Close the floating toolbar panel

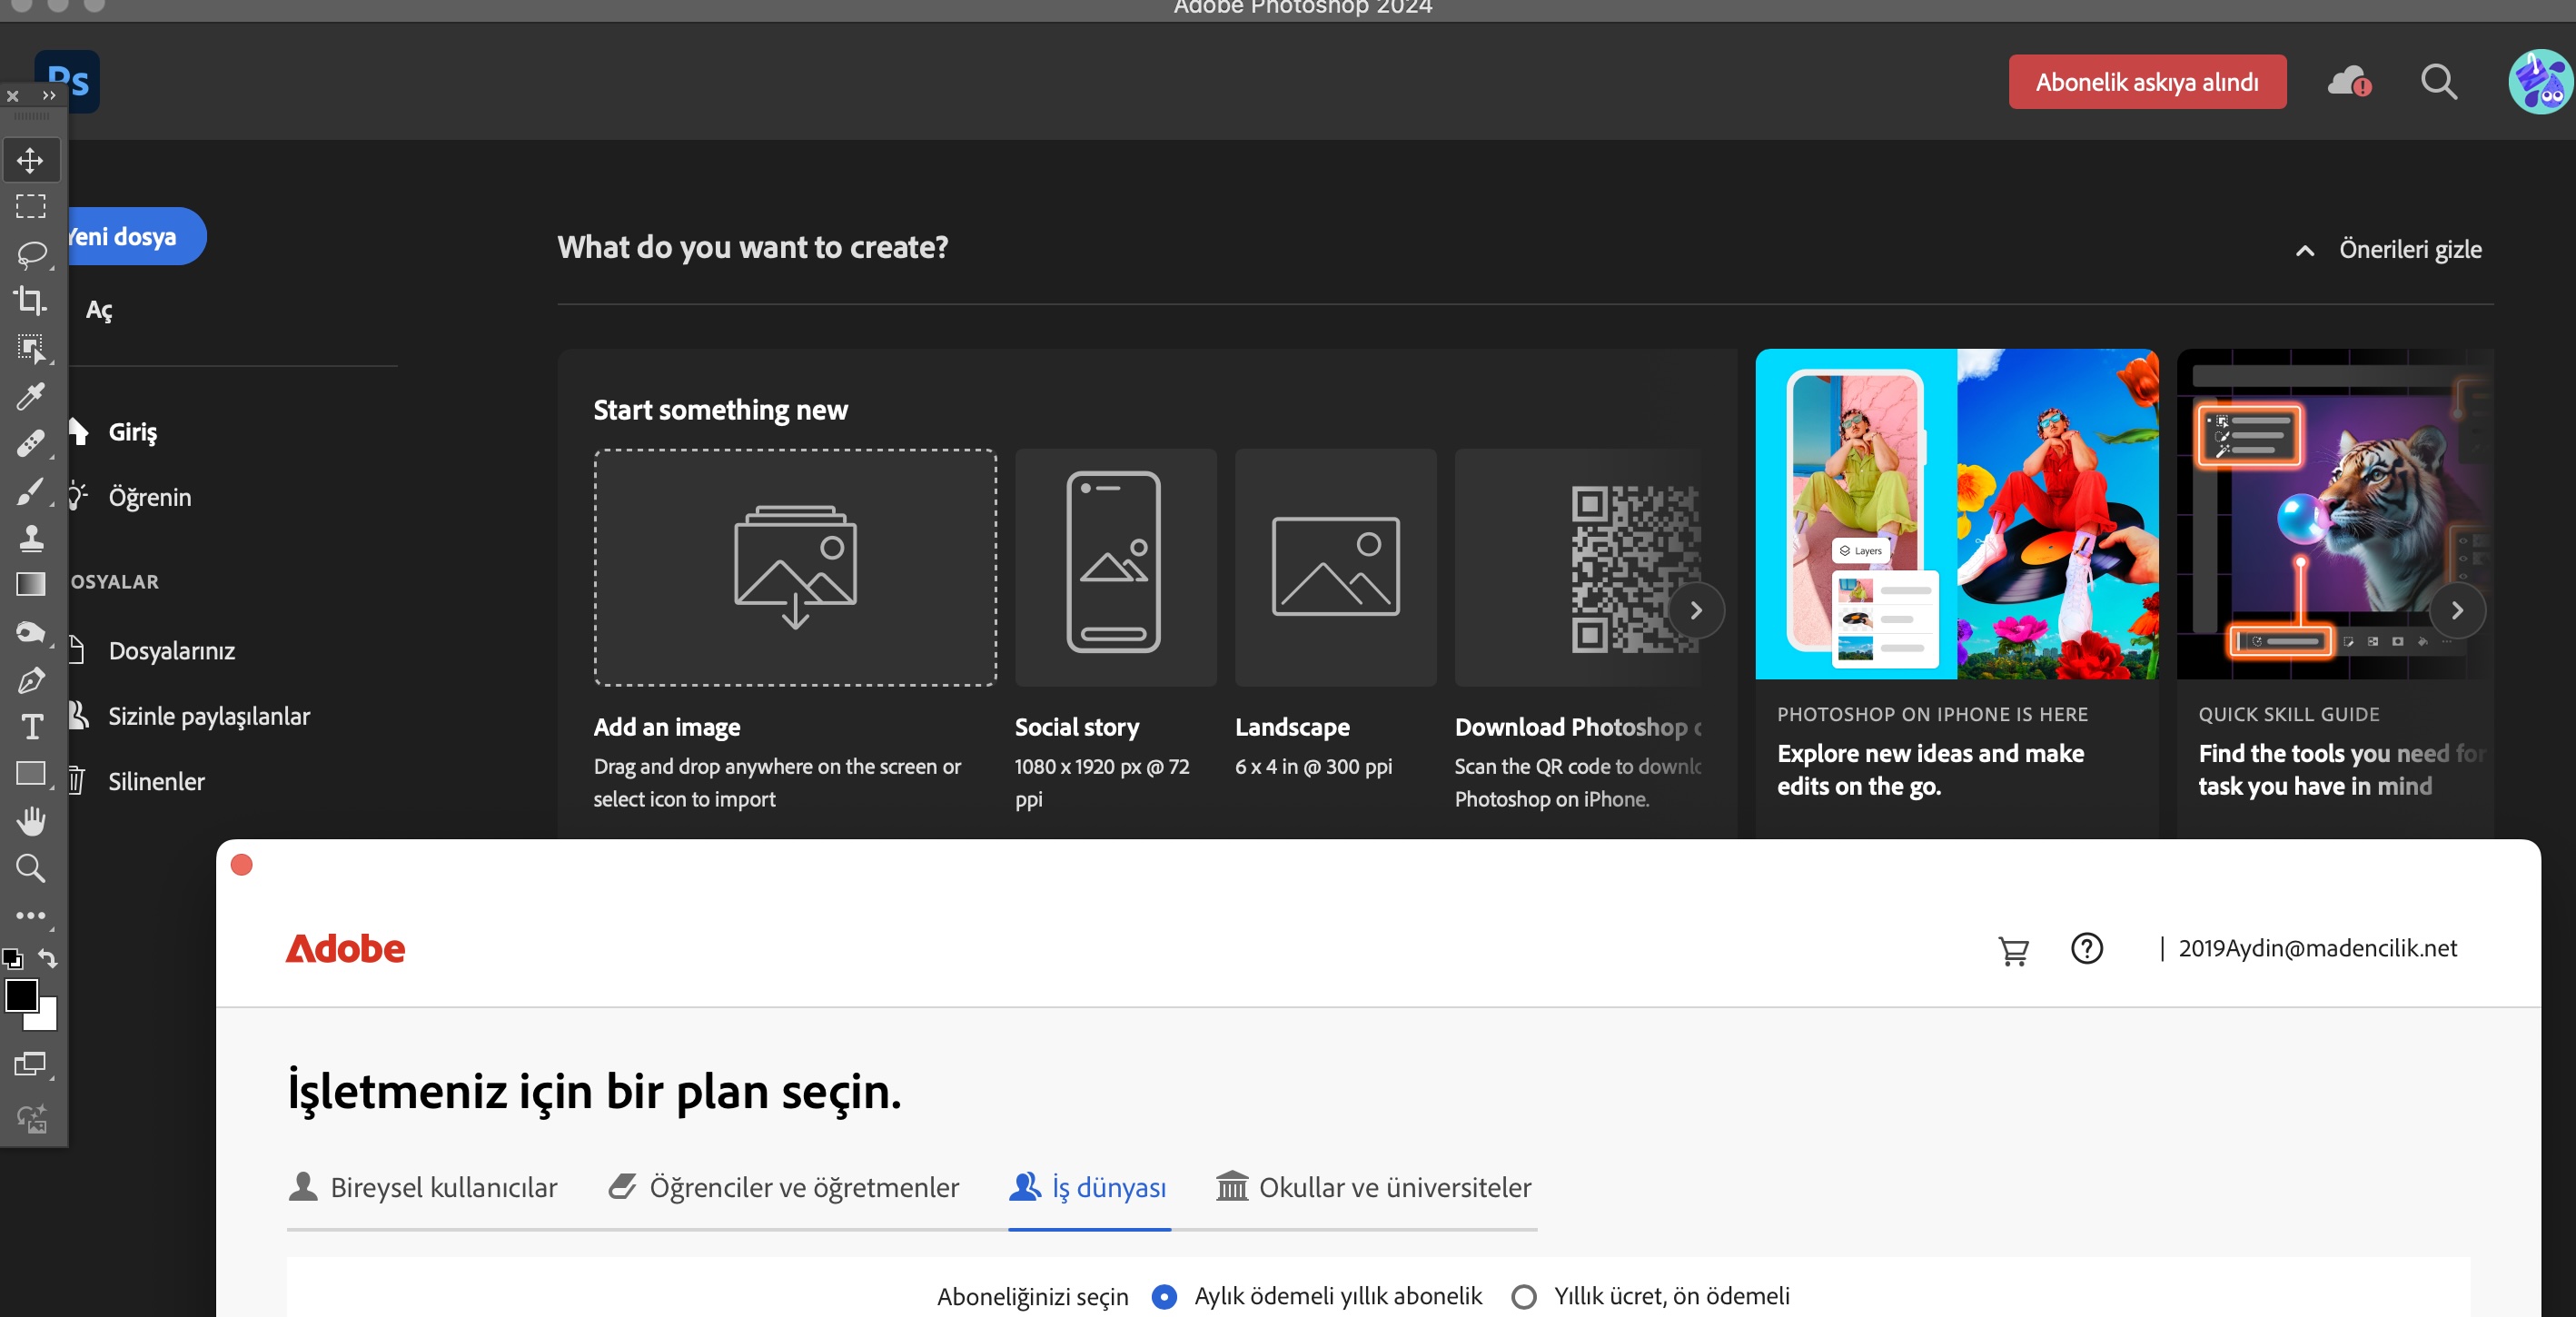pos(13,96)
